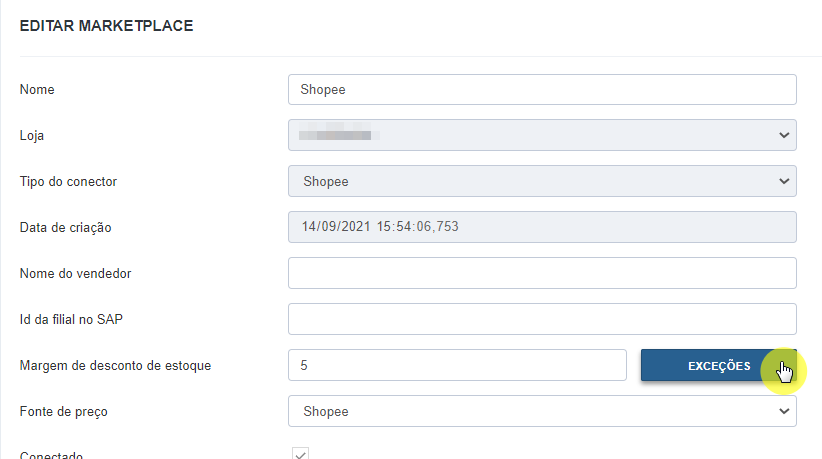The width and height of the screenshot is (822, 459).
Task: Toggle the Conectado checkbox
Action: click(300, 454)
